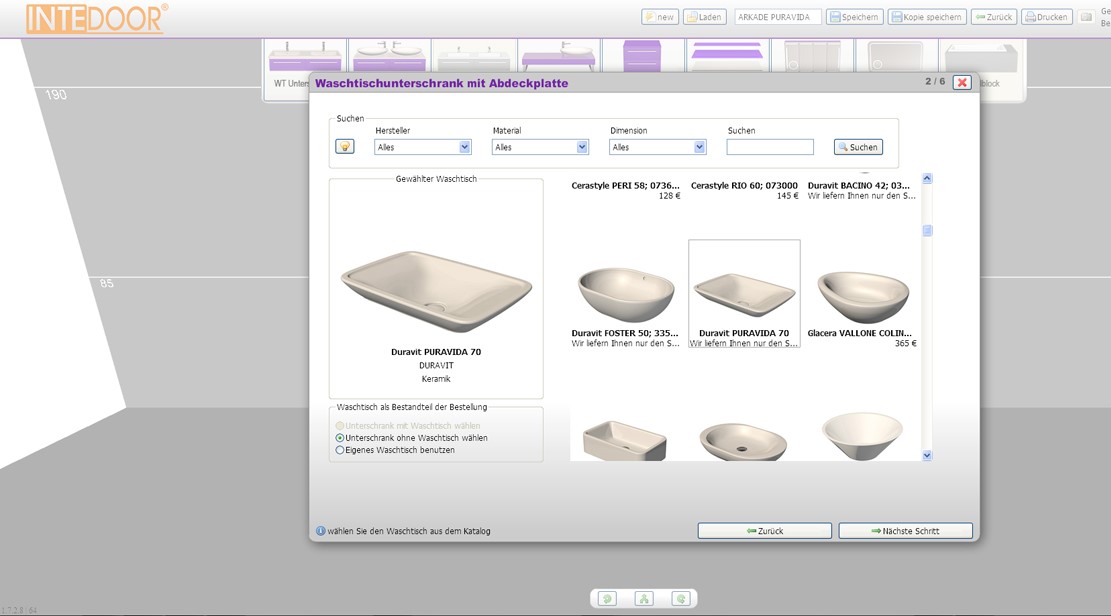Click rotate-right view icon at bottom
This screenshot has height=616, width=1111.
(x=681, y=599)
